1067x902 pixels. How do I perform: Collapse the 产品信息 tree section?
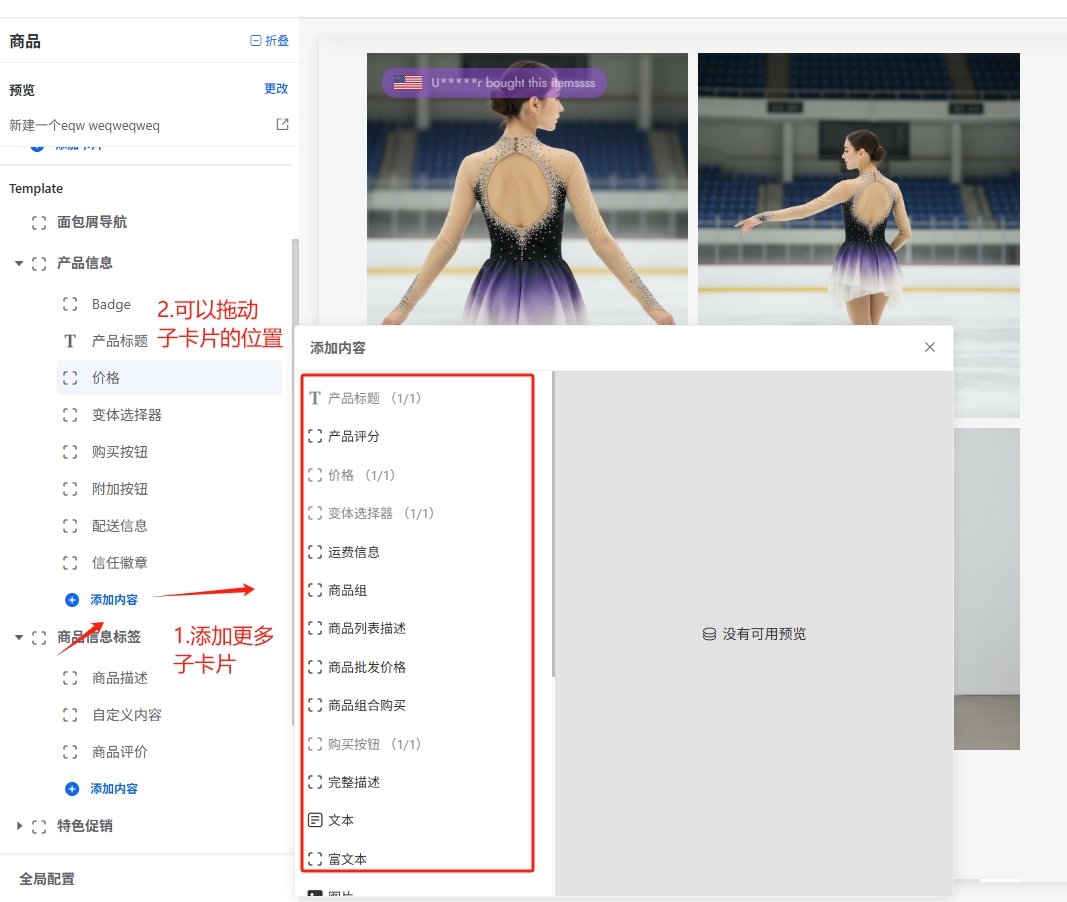19,264
